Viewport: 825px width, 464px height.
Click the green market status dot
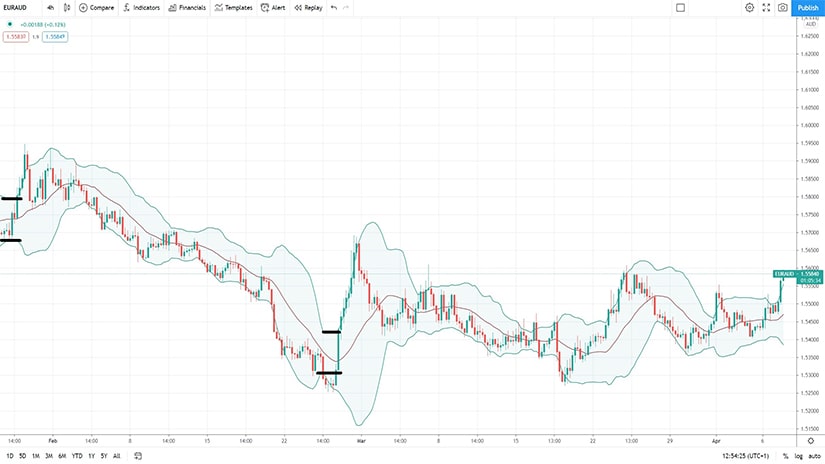tap(9, 24)
